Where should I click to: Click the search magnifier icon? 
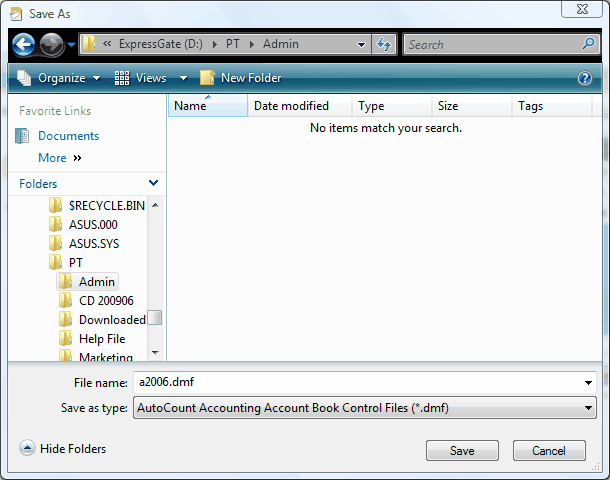[x=588, y=44]
